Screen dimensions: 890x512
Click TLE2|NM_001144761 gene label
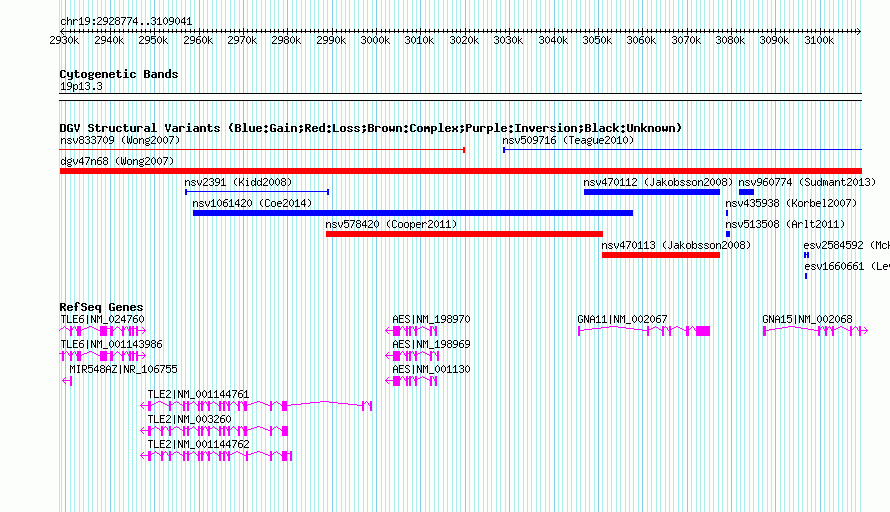pyautogui.click(x=198, y=394)
